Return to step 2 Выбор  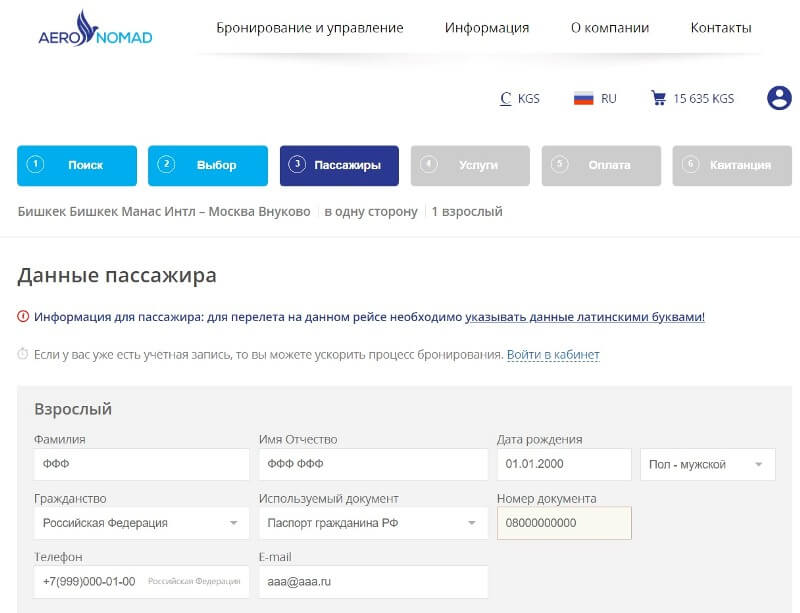(x=208, y=165)
